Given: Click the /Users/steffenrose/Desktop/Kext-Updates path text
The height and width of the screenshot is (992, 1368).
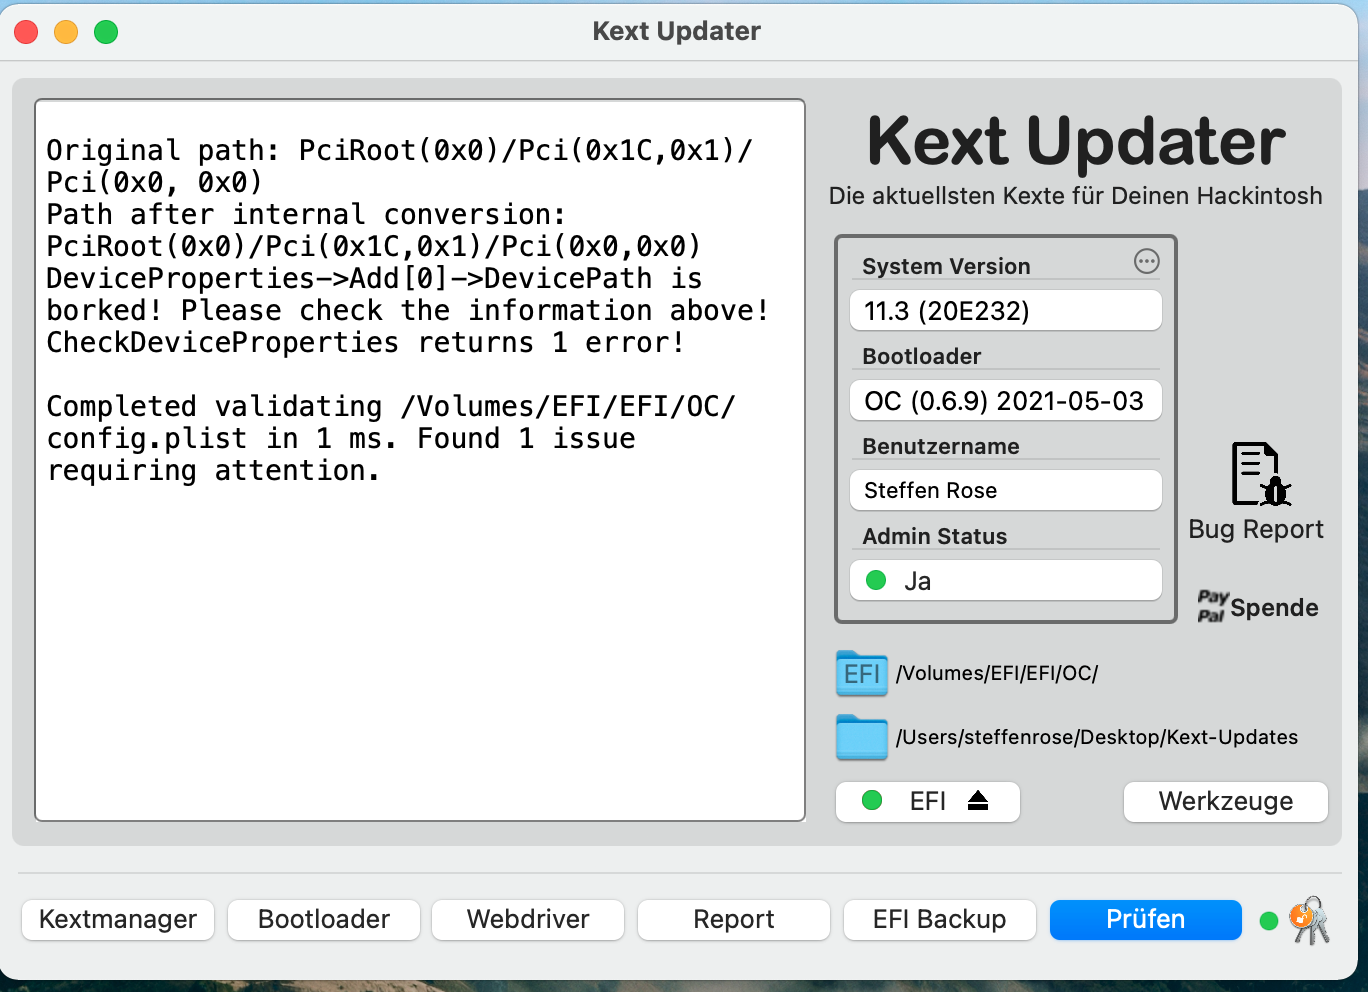Looking at the screenshot, I should (1097, 737).
